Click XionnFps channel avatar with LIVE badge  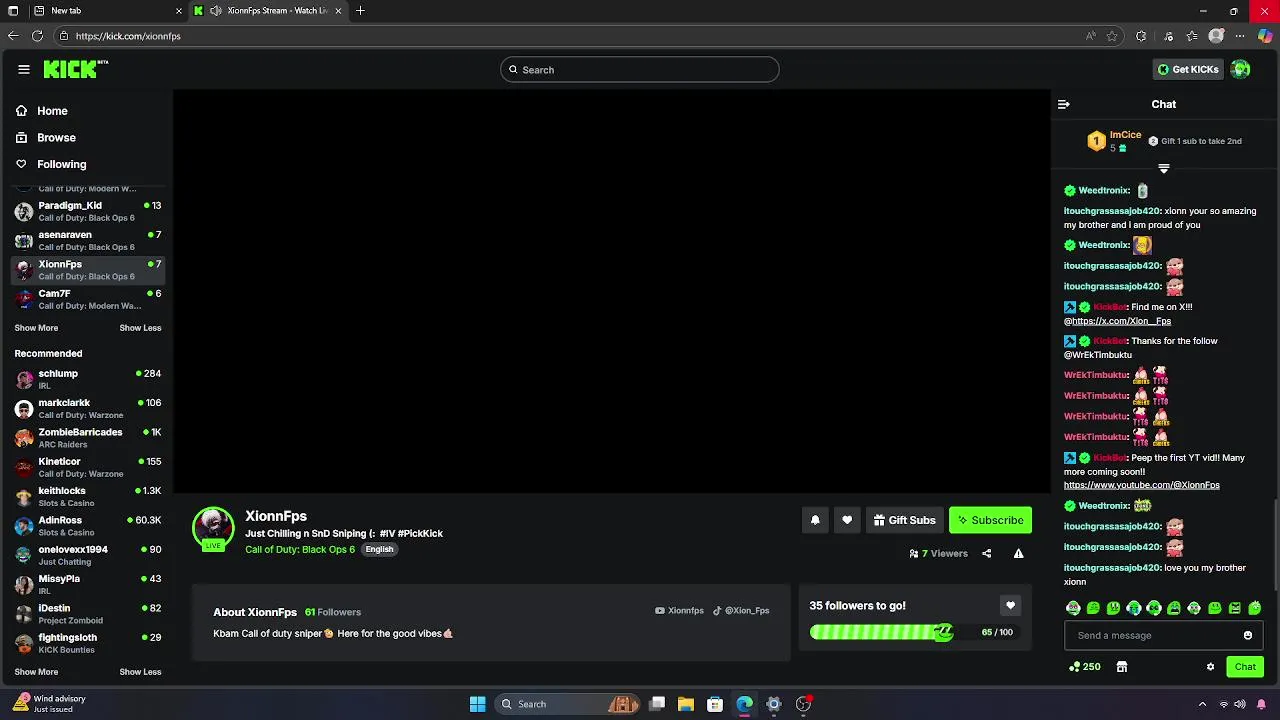(213, 529)
